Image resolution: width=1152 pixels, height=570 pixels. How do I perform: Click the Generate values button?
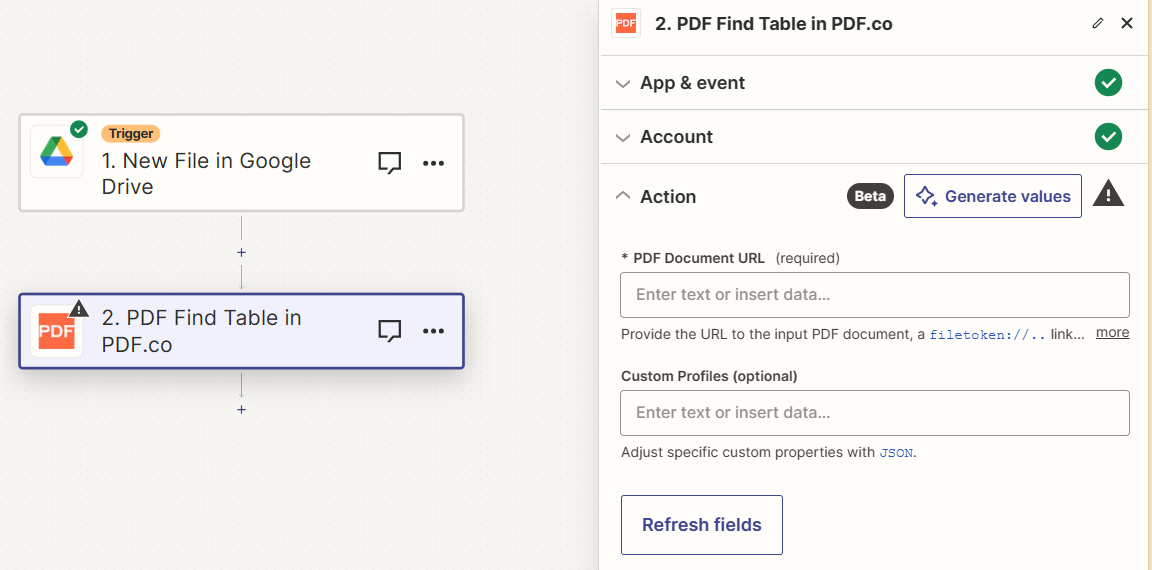[993, 196]
